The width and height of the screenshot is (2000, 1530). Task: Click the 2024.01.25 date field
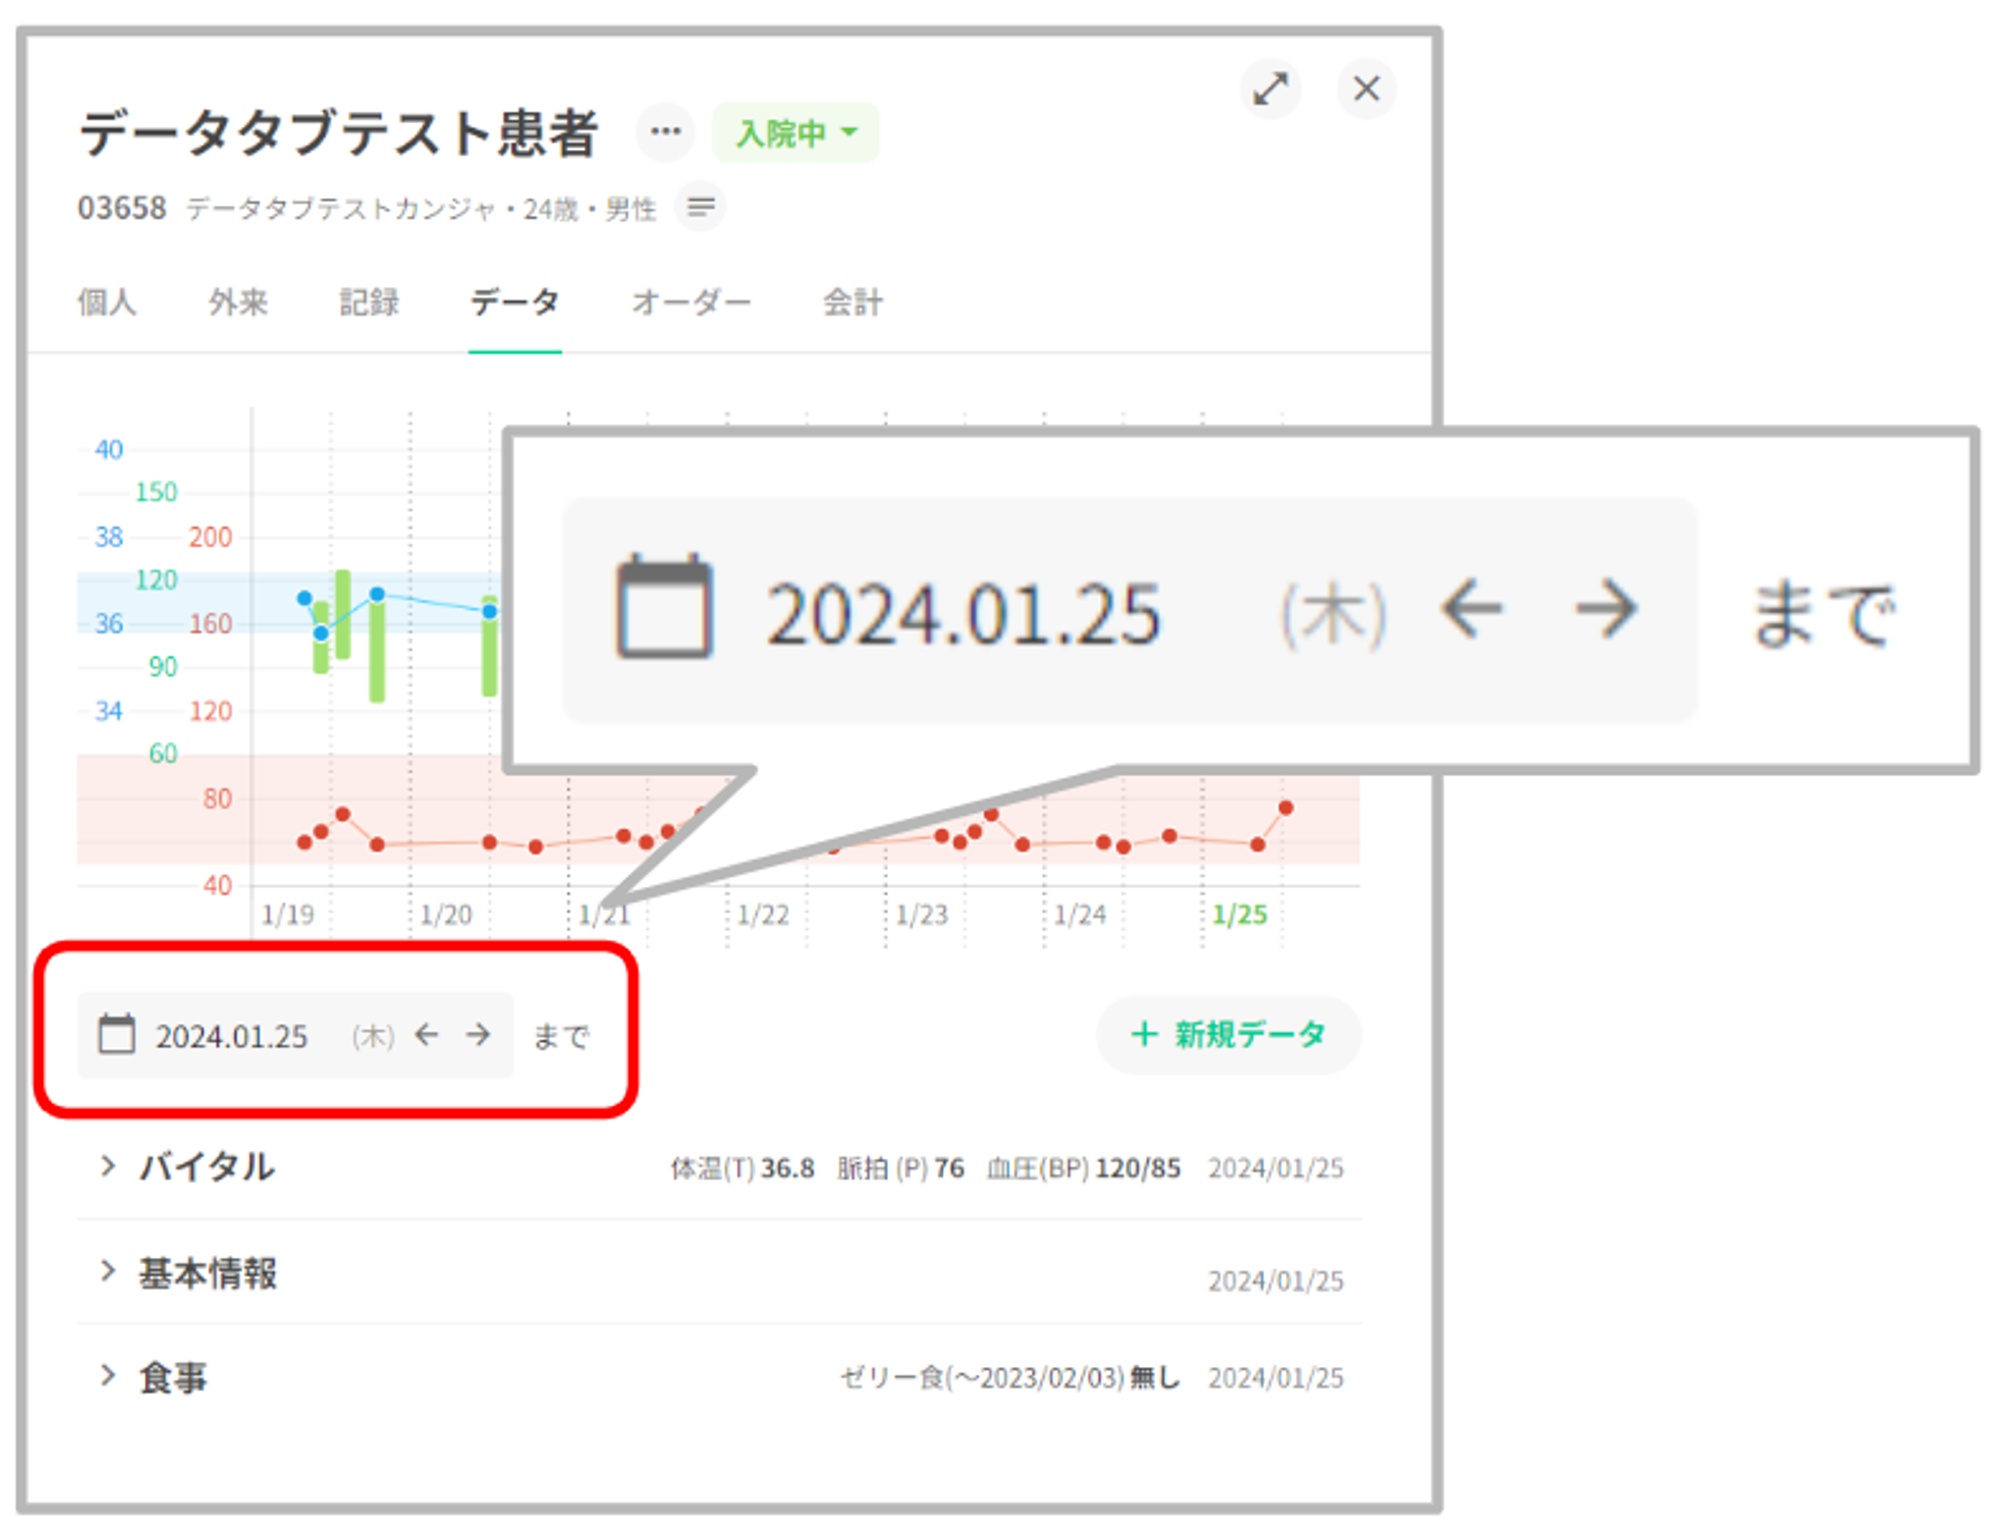[x=232, y=1036]
